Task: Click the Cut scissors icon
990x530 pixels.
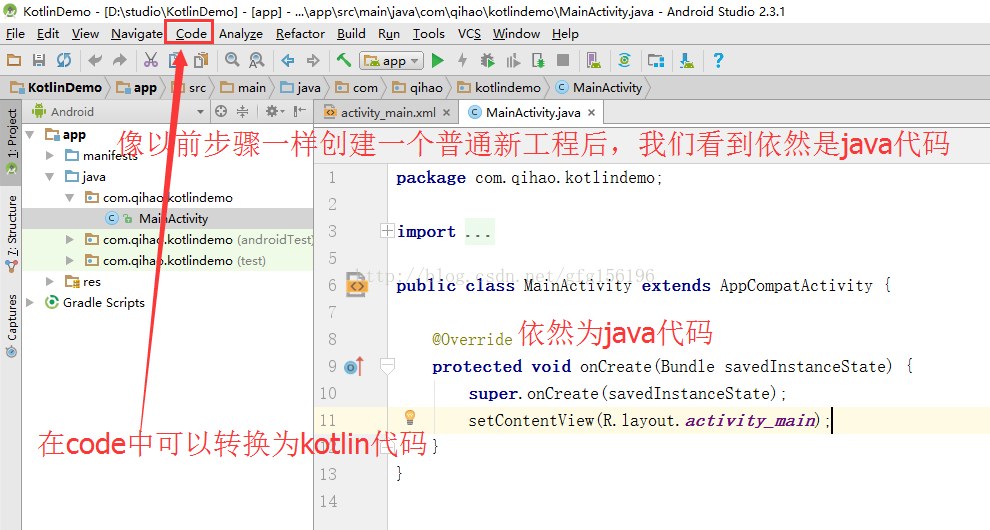Action: pyautogui.click(x=150, y=61)
